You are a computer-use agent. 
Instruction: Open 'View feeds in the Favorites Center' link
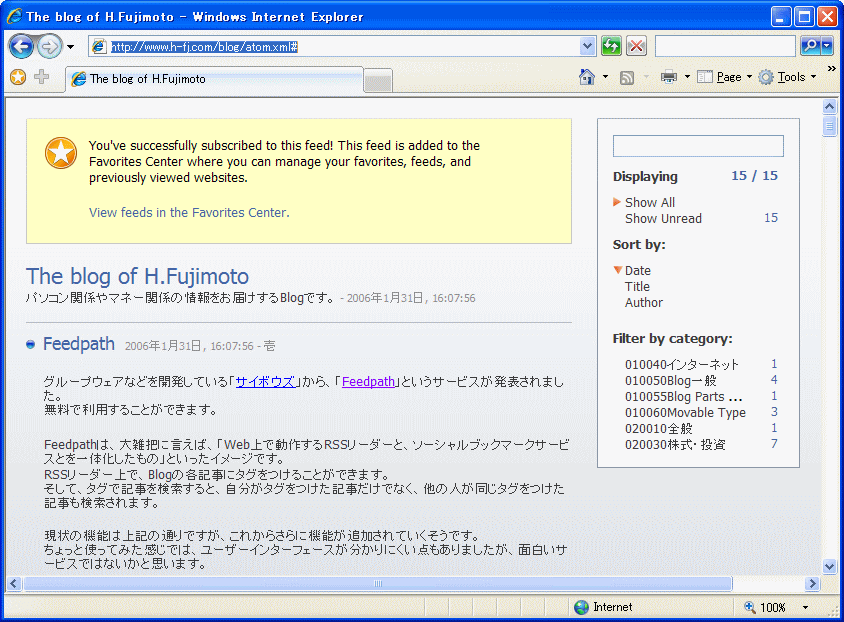point(189,213)
